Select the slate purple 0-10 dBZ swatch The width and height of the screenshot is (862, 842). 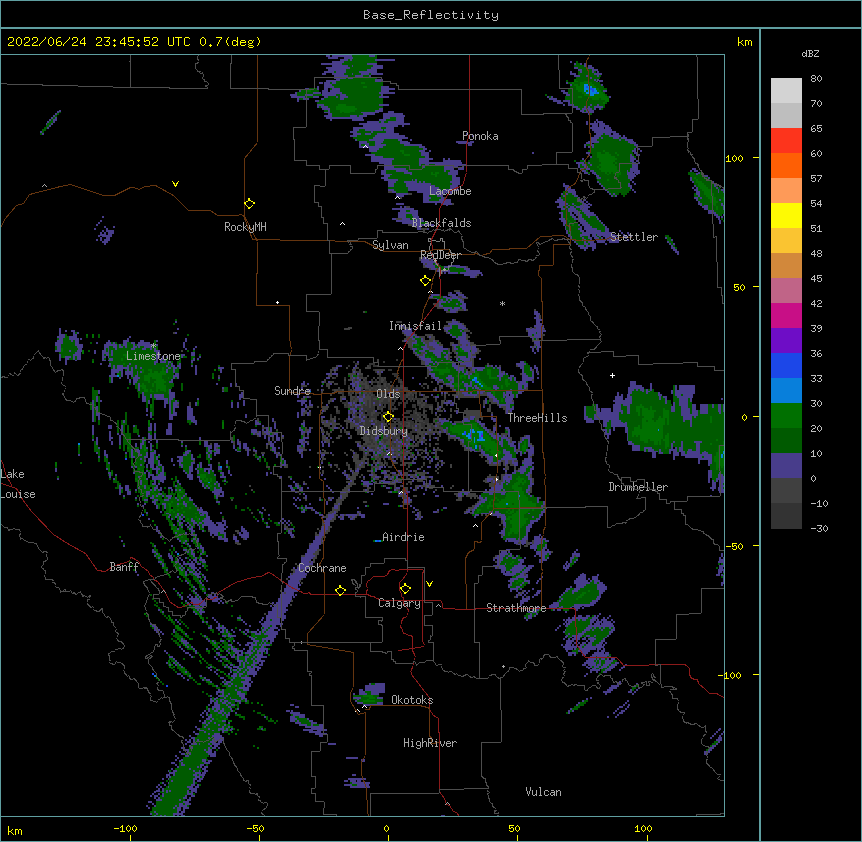tap(786, 466)
